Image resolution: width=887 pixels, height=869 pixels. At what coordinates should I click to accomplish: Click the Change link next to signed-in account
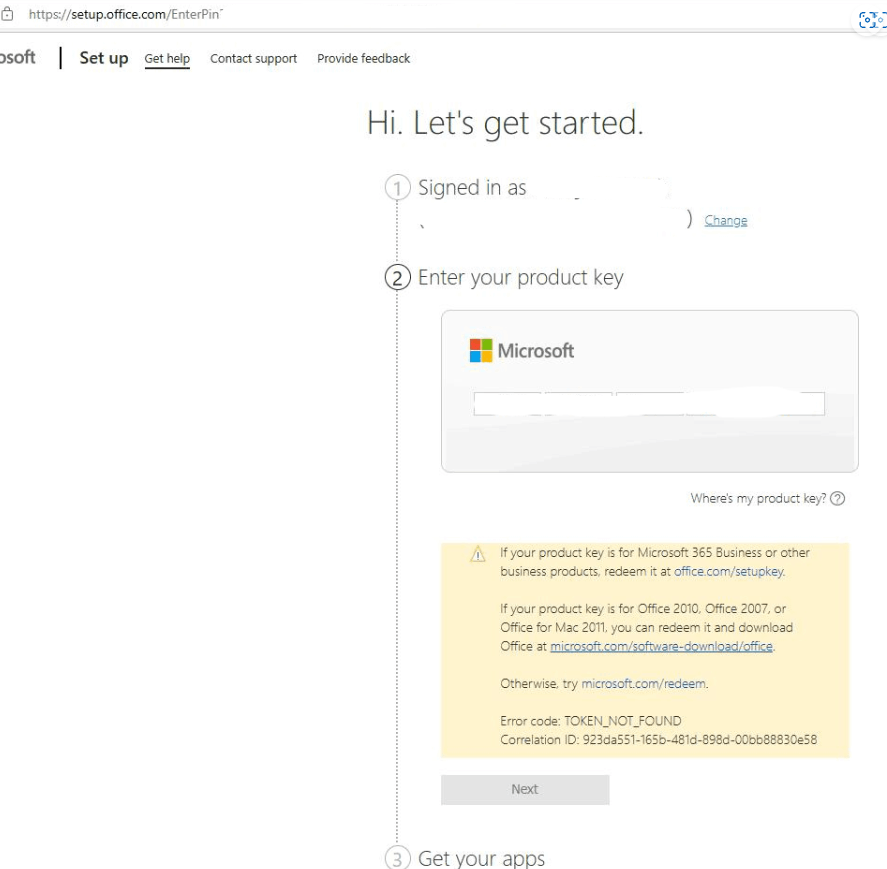(726, 220)
